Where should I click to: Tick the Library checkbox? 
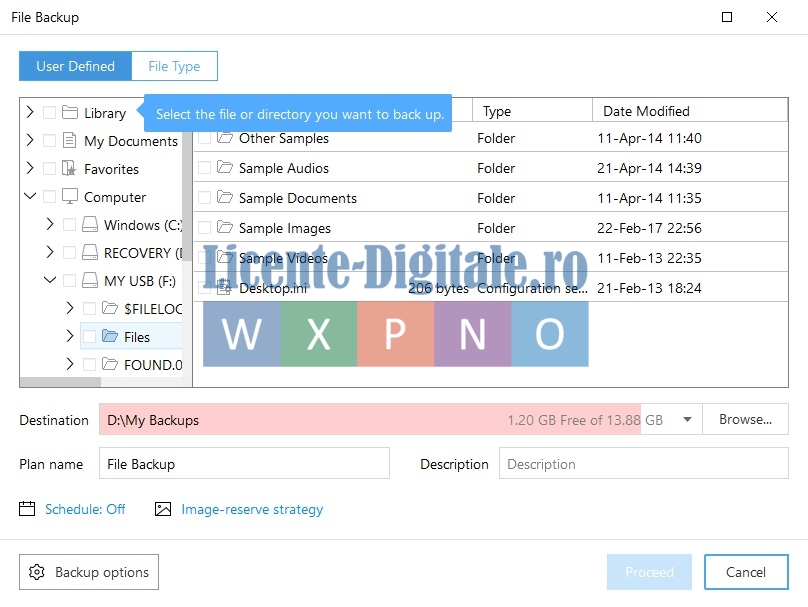[49, 112]
